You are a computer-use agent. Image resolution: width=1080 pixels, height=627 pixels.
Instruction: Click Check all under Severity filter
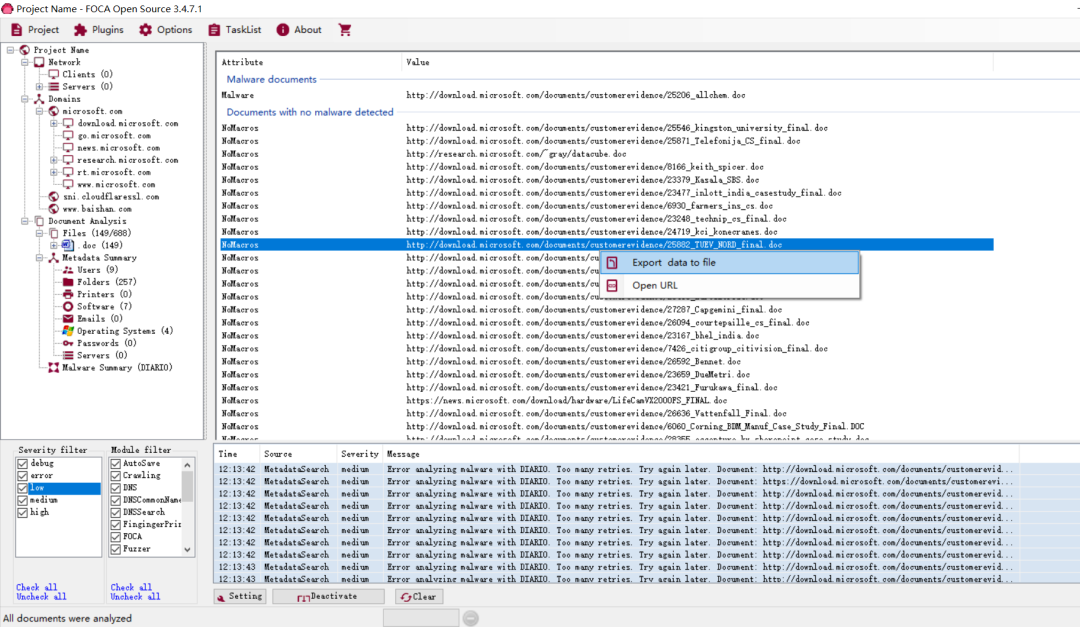[x=37, y=588]
